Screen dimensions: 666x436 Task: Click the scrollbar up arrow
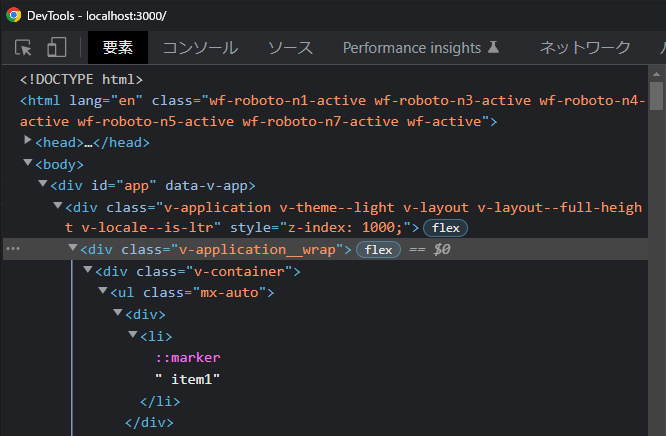click(x=657, y=74)
